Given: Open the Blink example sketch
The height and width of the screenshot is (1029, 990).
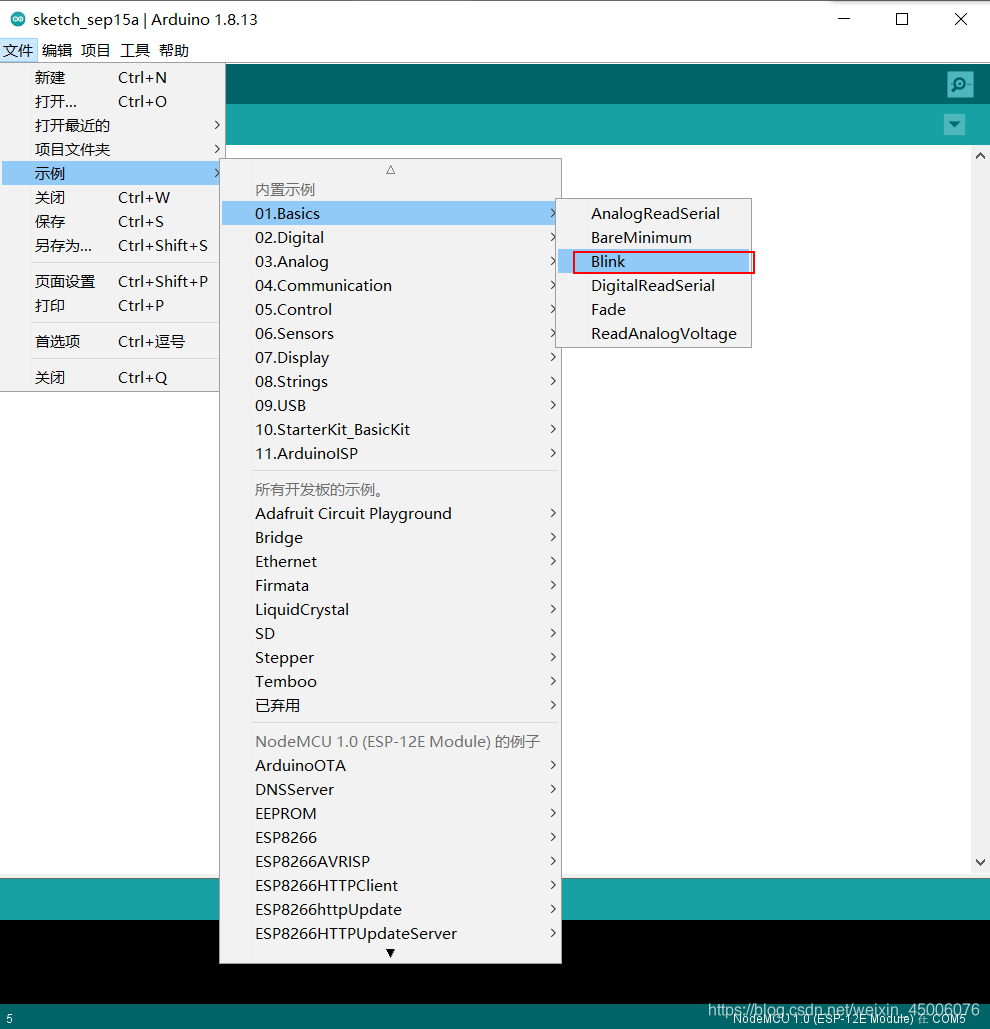Looking at the screenshot, I should tap(654, 261).
